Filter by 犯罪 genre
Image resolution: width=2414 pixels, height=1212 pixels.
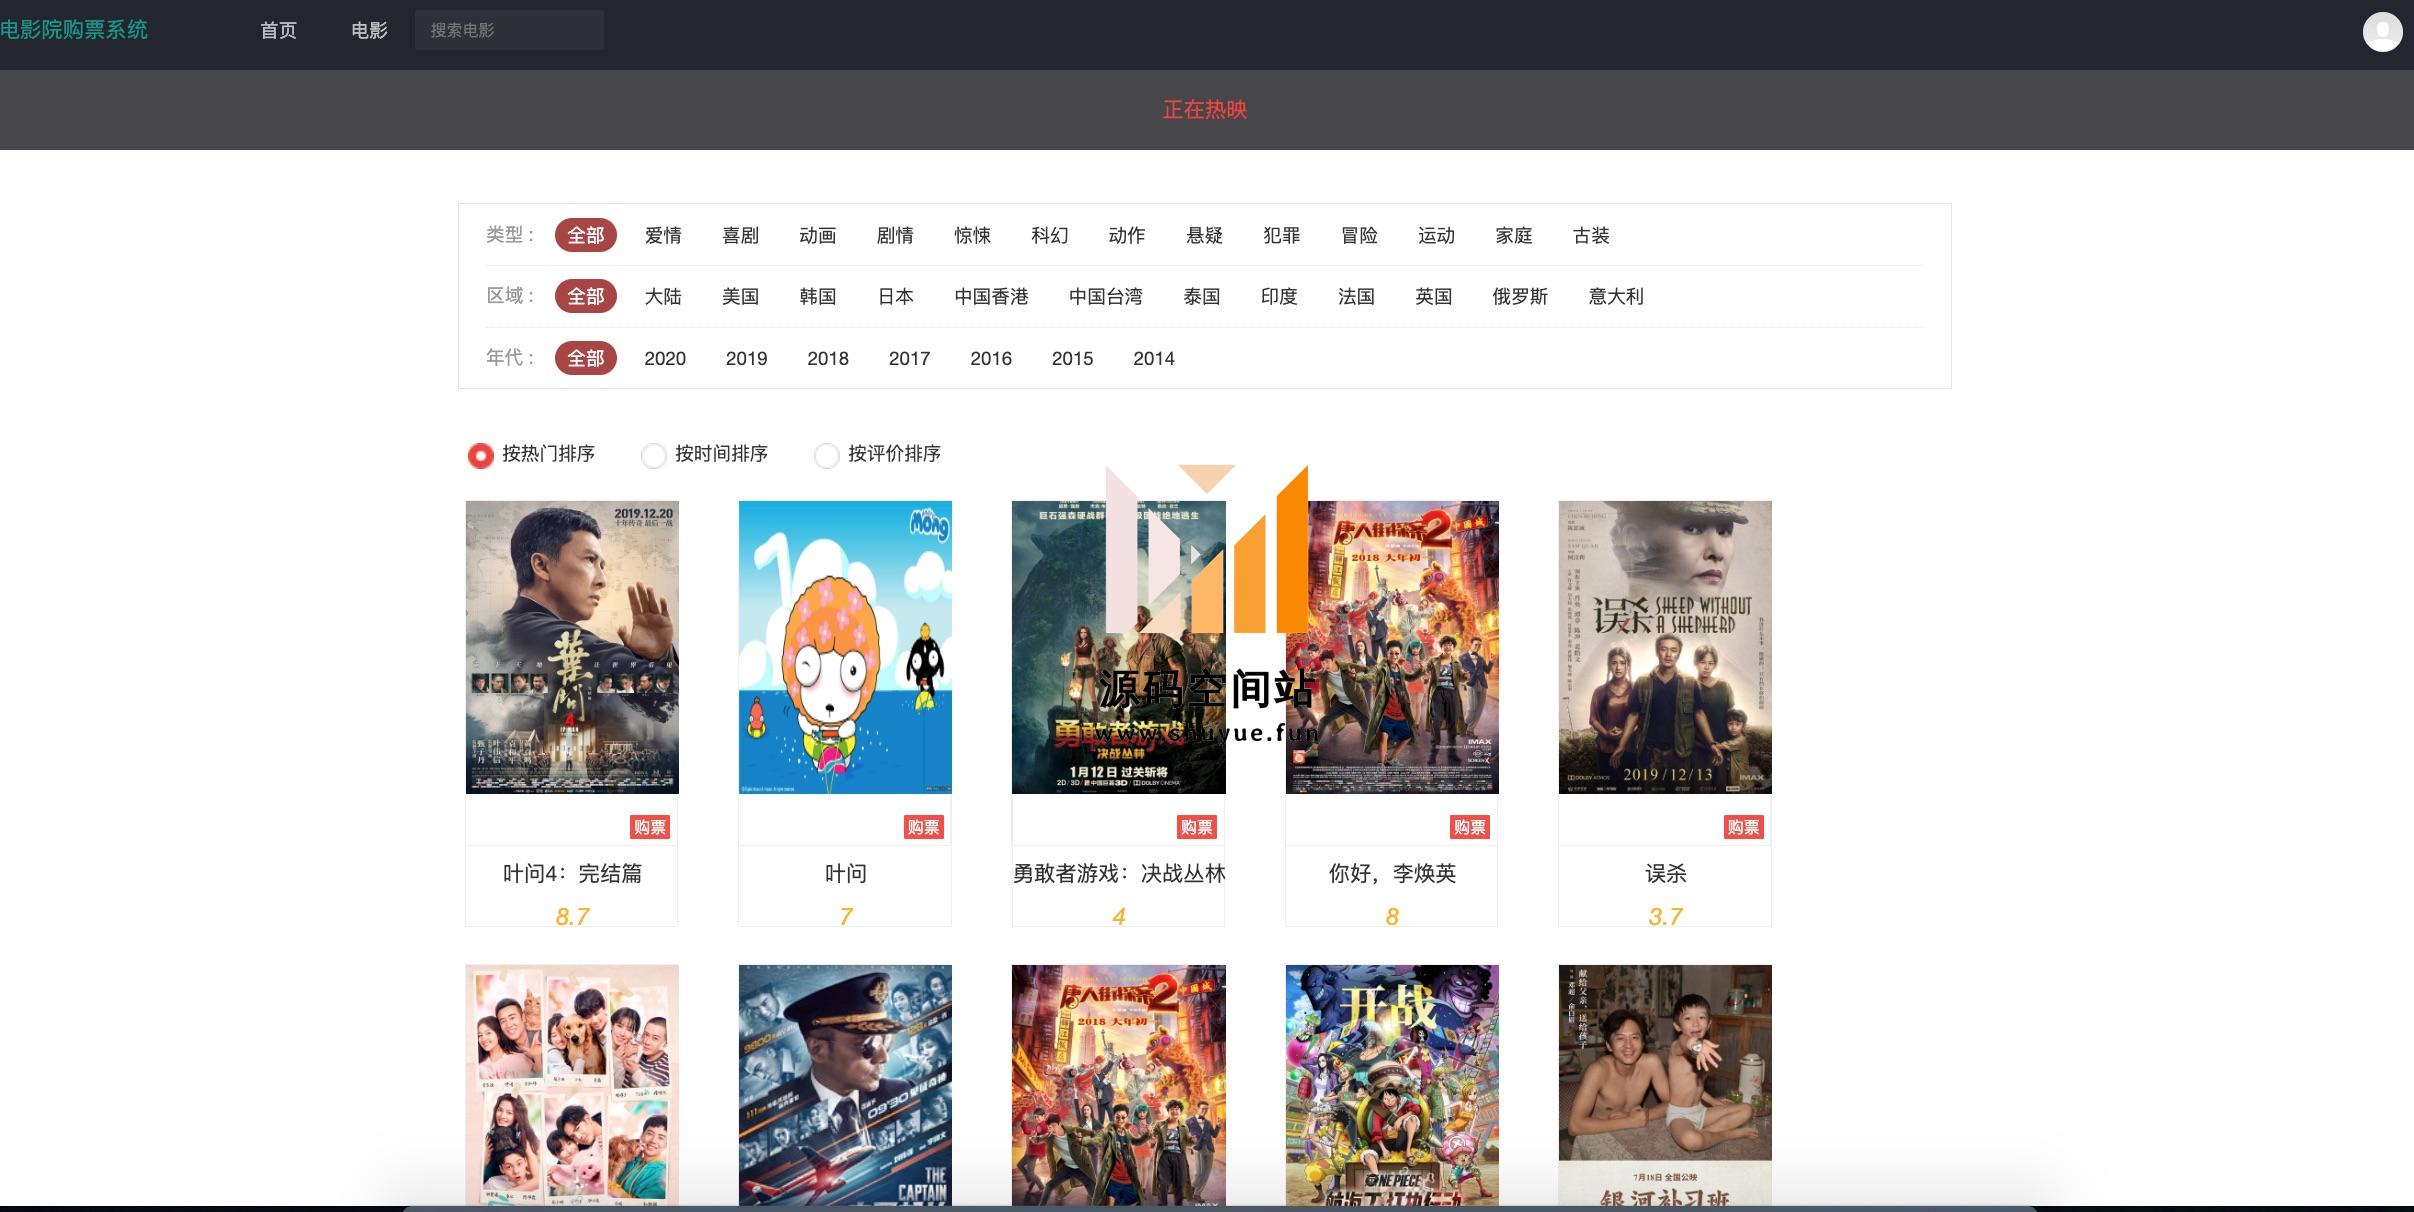click(x=1281, y=235)
